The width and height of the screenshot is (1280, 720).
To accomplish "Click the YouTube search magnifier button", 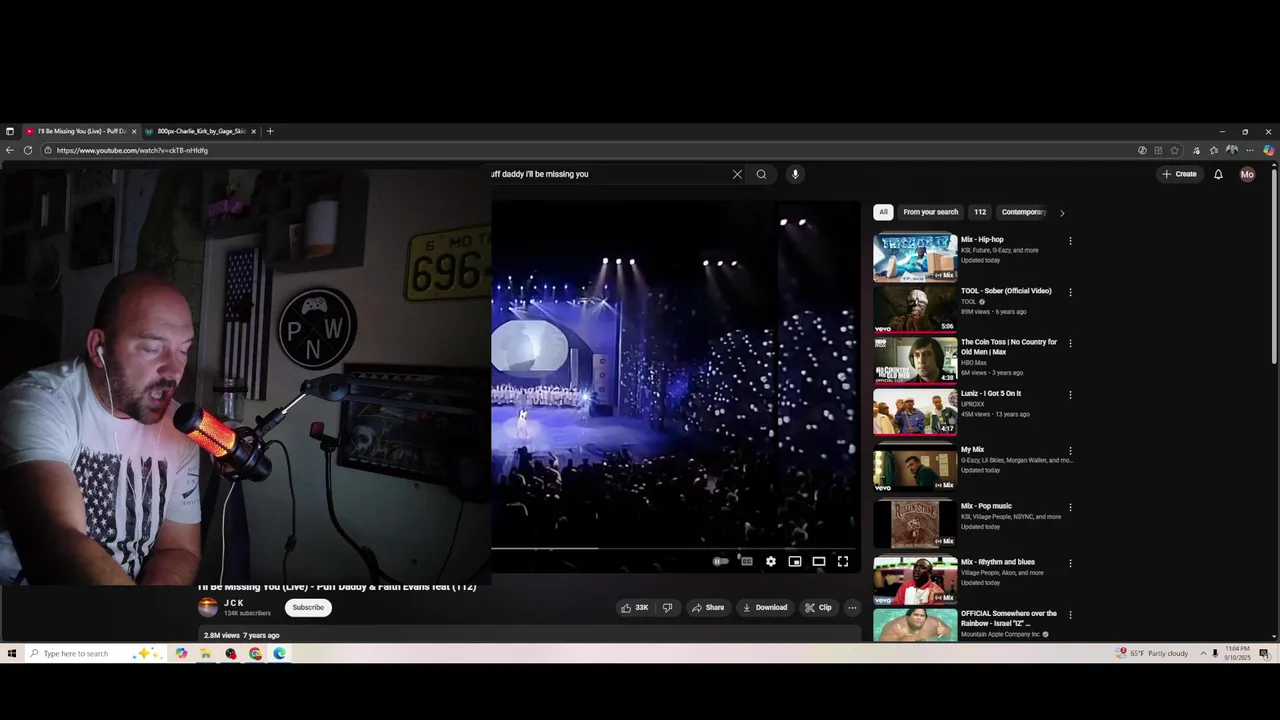I will (x=761, y=174).
